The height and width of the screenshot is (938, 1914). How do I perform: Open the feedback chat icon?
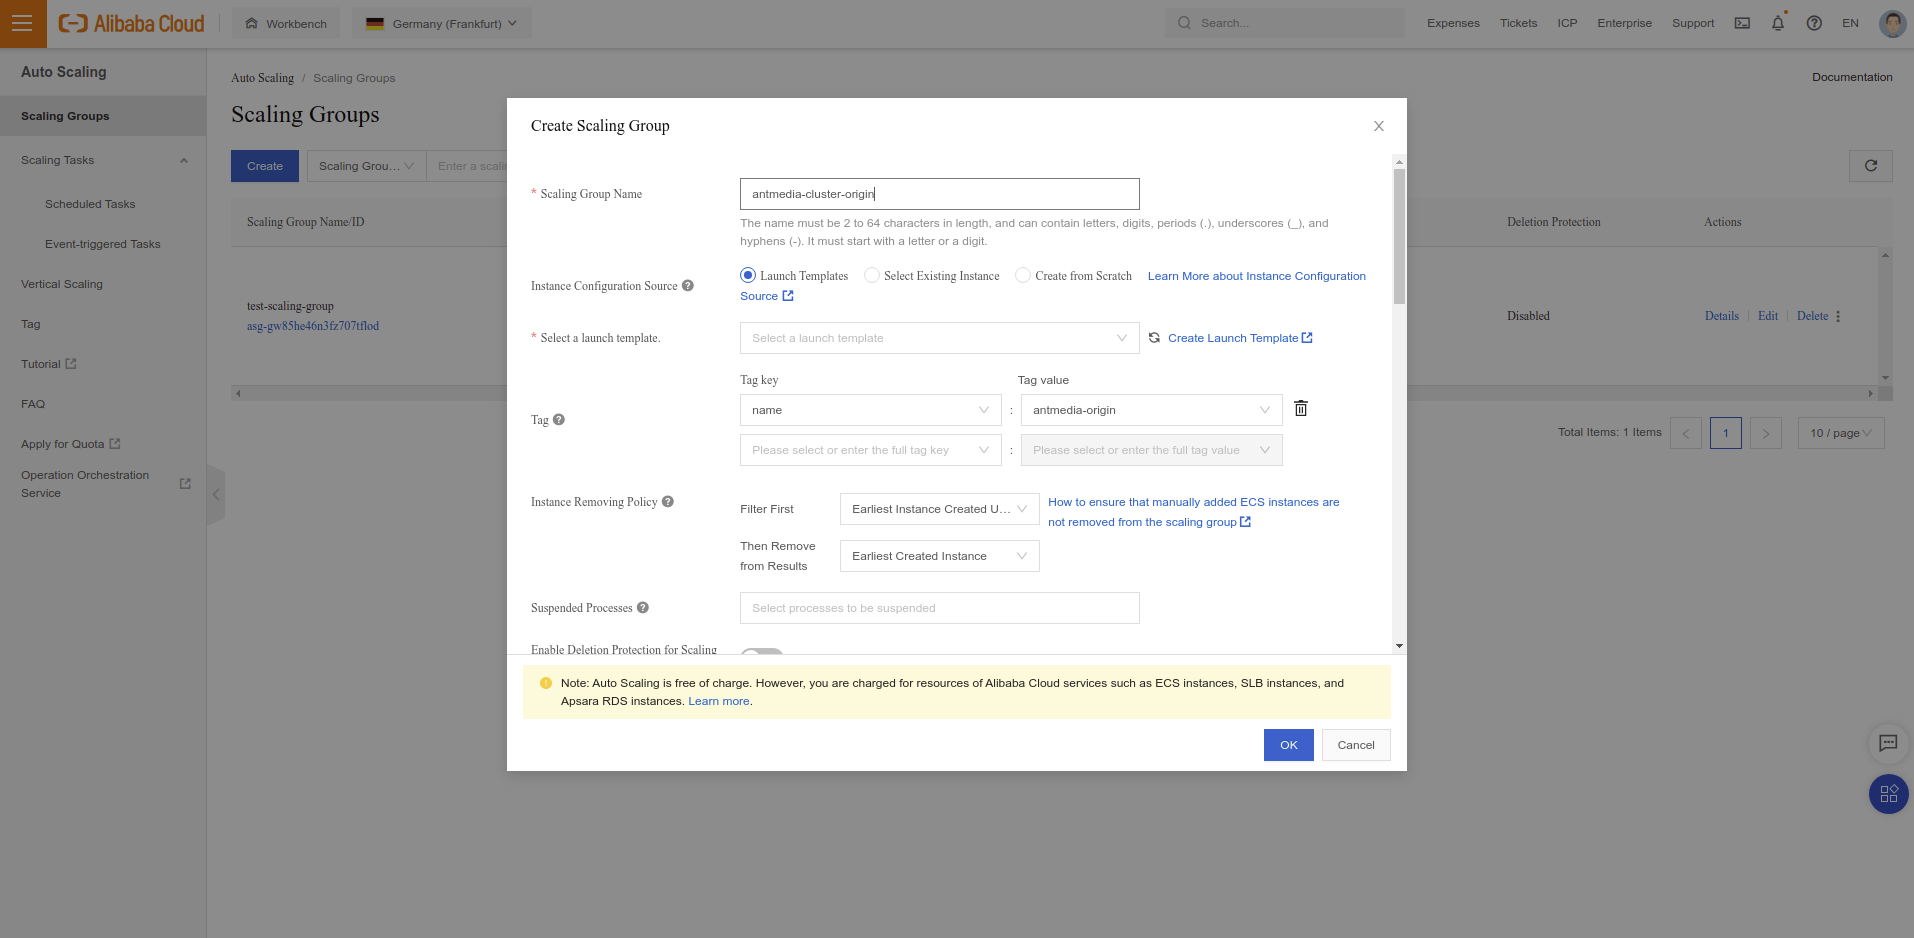1888,743
